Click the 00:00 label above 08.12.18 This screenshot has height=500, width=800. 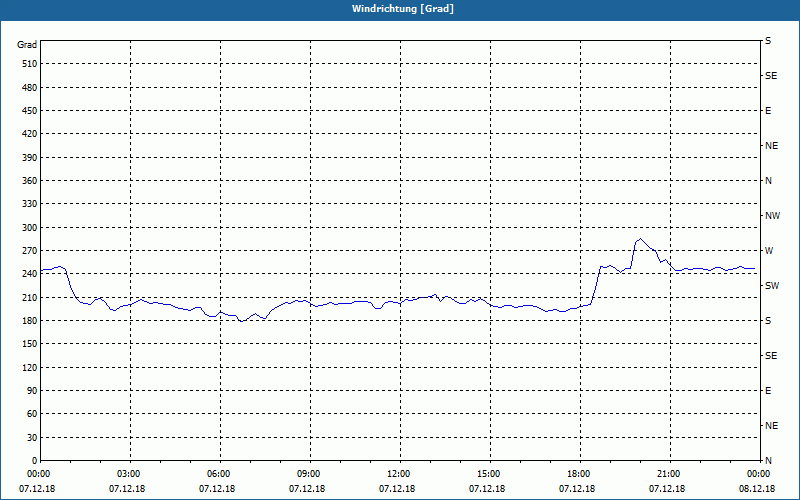point(759,474)
